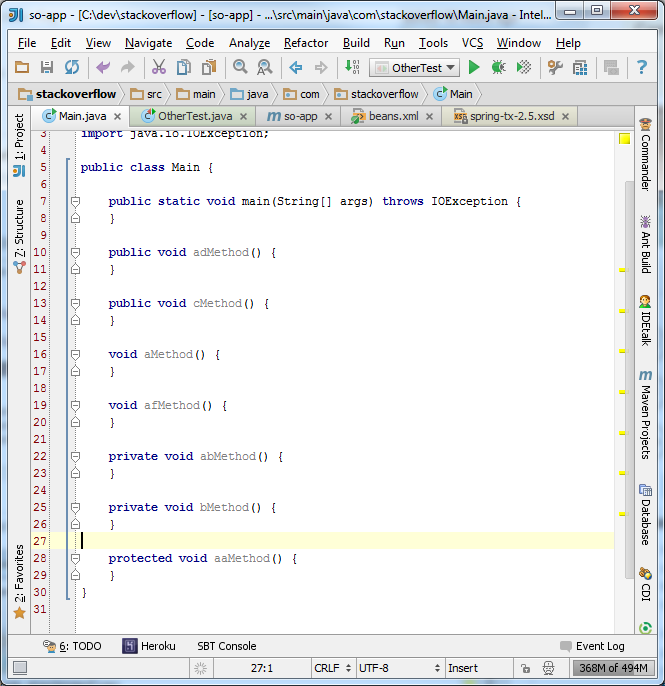This screenshot has height=686, width=665.
Task: Open the Heroku tool window
Action: point(149,646)
